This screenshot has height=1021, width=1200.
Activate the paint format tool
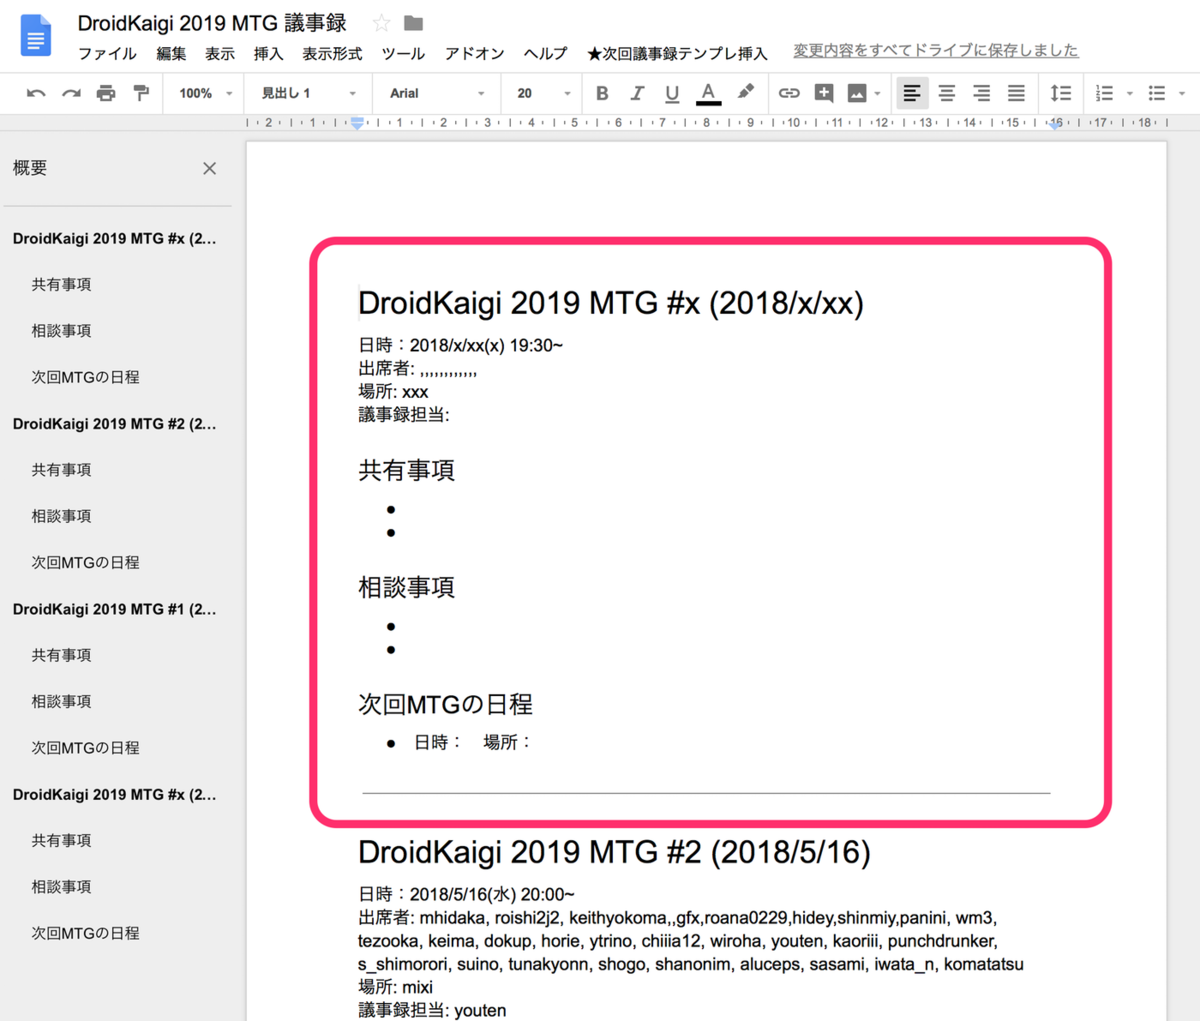coord(141,93)
